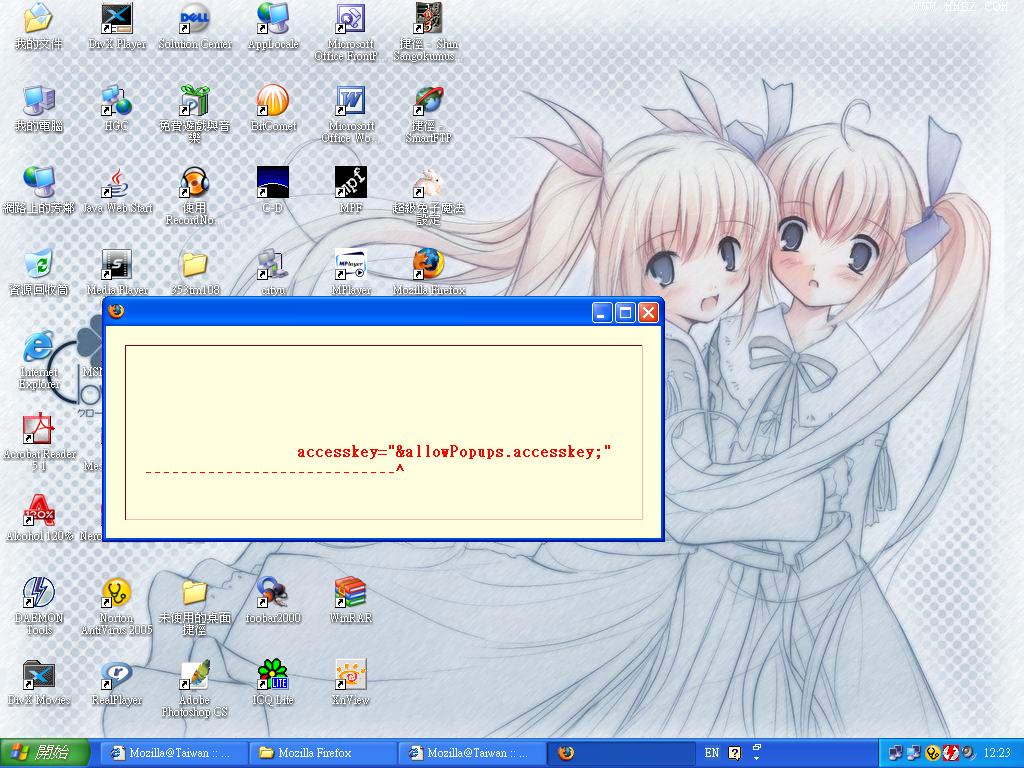
Task: Click Firefox icon in error dialog title bar
Action: 116,311
